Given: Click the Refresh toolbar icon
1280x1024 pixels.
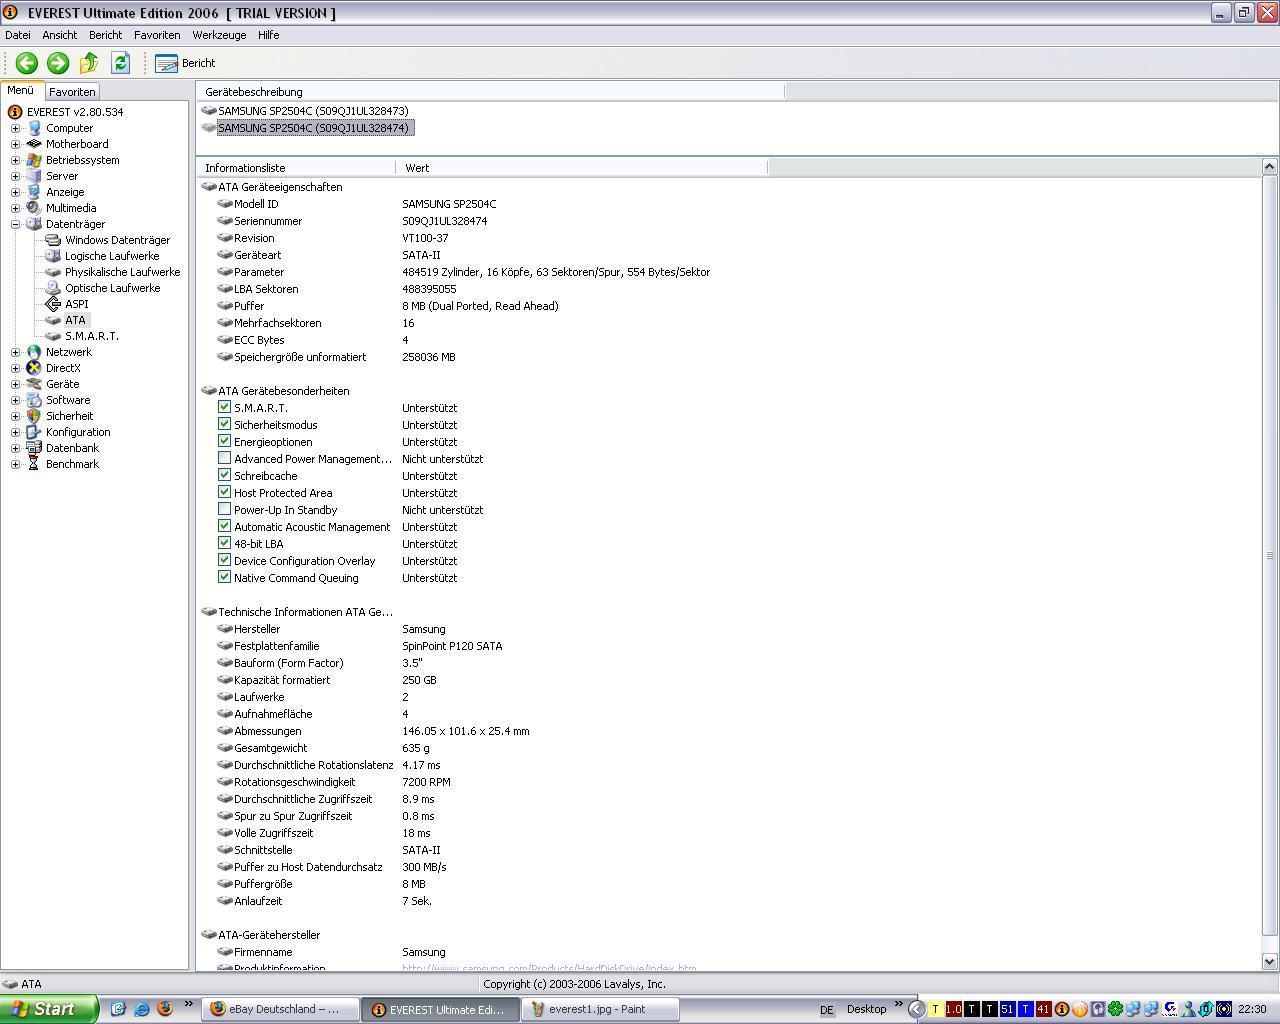Looking at the screenshot, I should [x=120, y=63].
